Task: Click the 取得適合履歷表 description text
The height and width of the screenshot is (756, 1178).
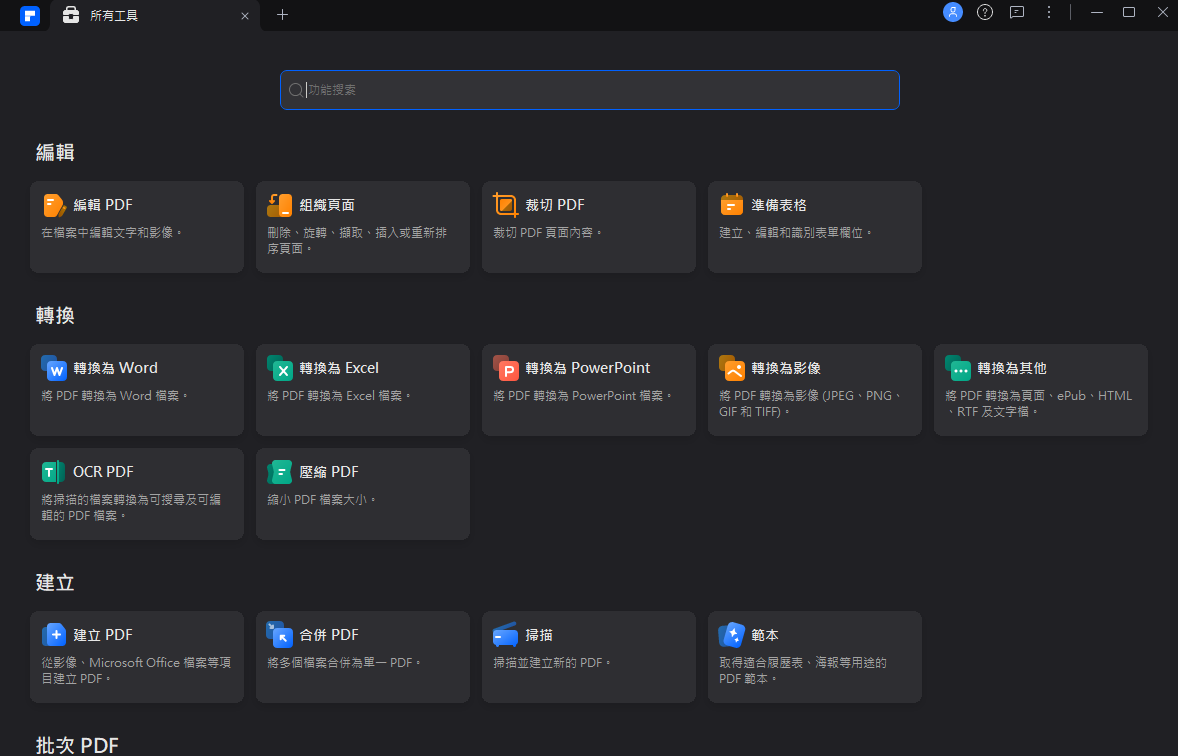Action: pos(803,670)
